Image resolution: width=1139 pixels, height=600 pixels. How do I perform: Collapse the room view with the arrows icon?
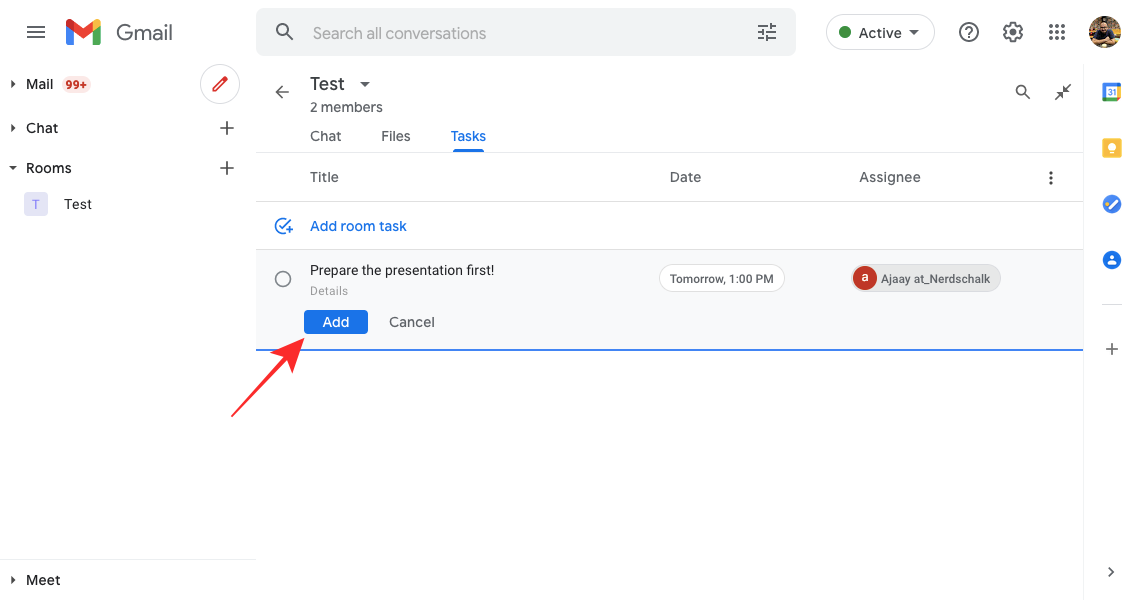click(1063, 92)
